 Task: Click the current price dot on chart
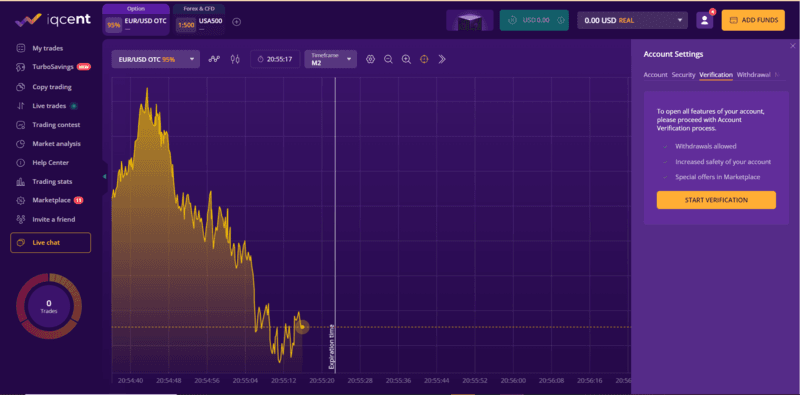point(302,327)
